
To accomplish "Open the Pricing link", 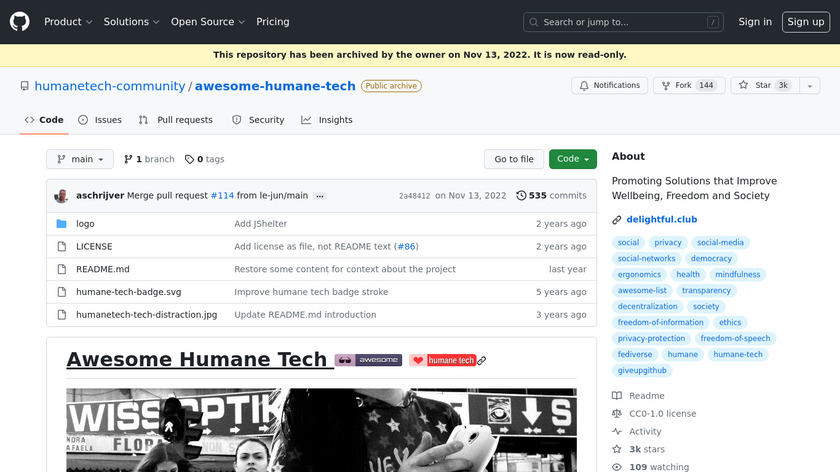I will pos(273,22).
